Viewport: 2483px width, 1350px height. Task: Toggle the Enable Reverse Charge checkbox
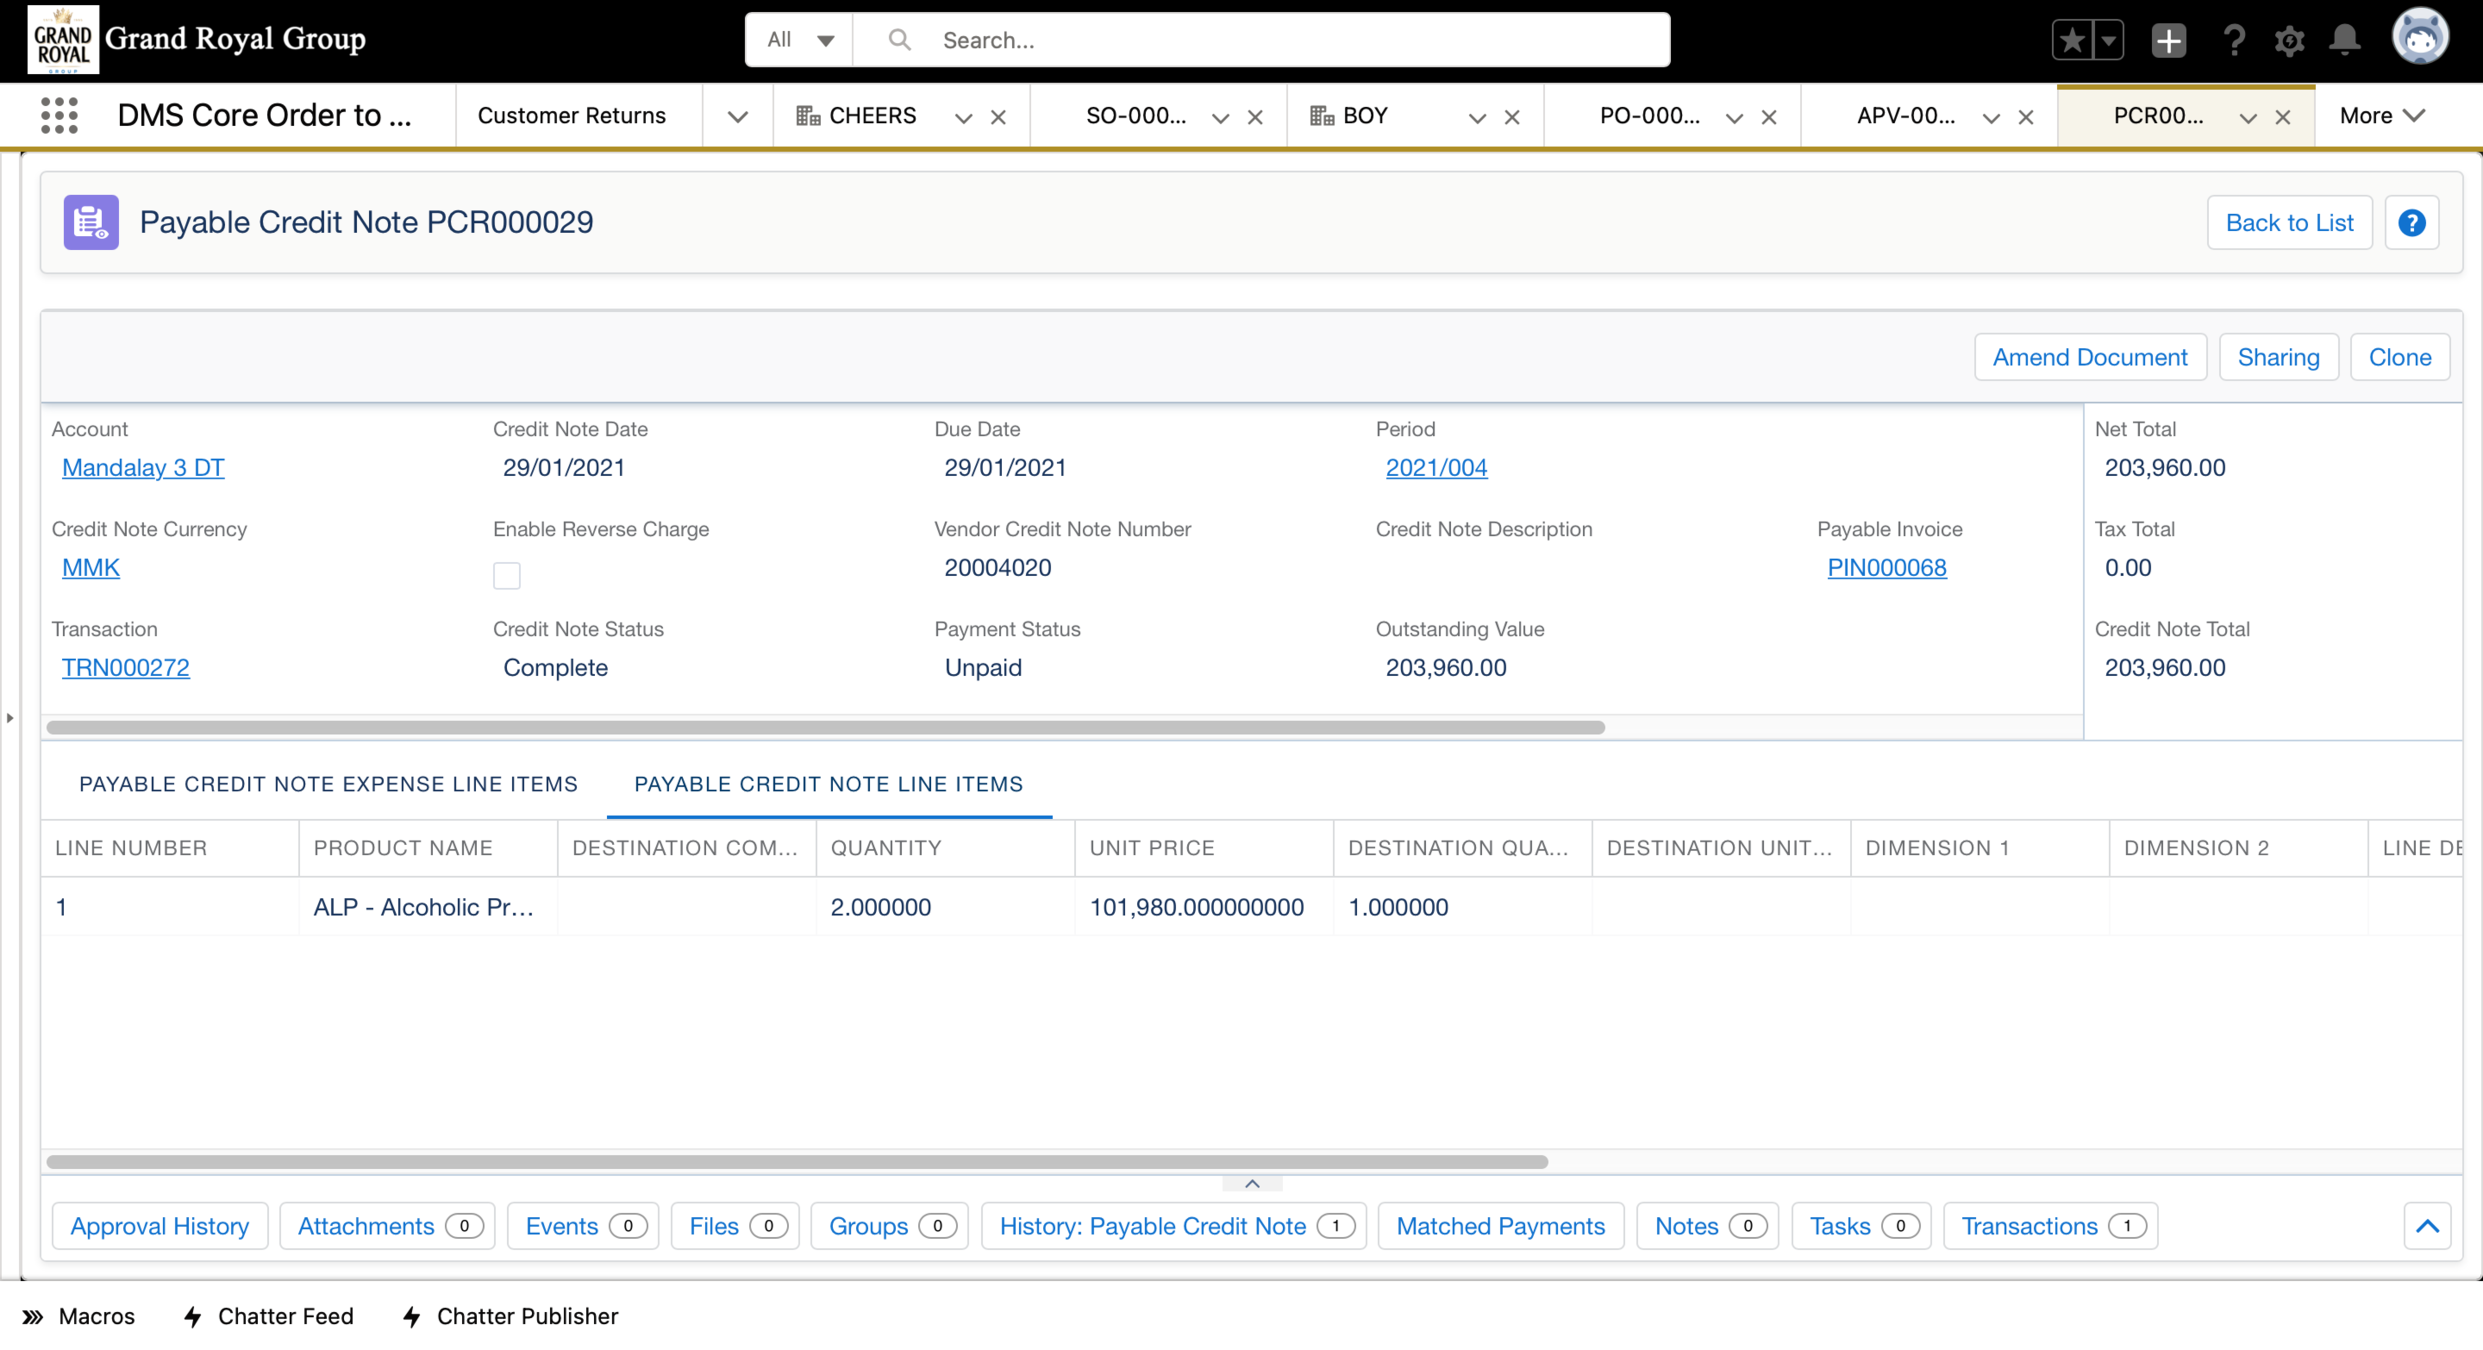click(507, 575)
